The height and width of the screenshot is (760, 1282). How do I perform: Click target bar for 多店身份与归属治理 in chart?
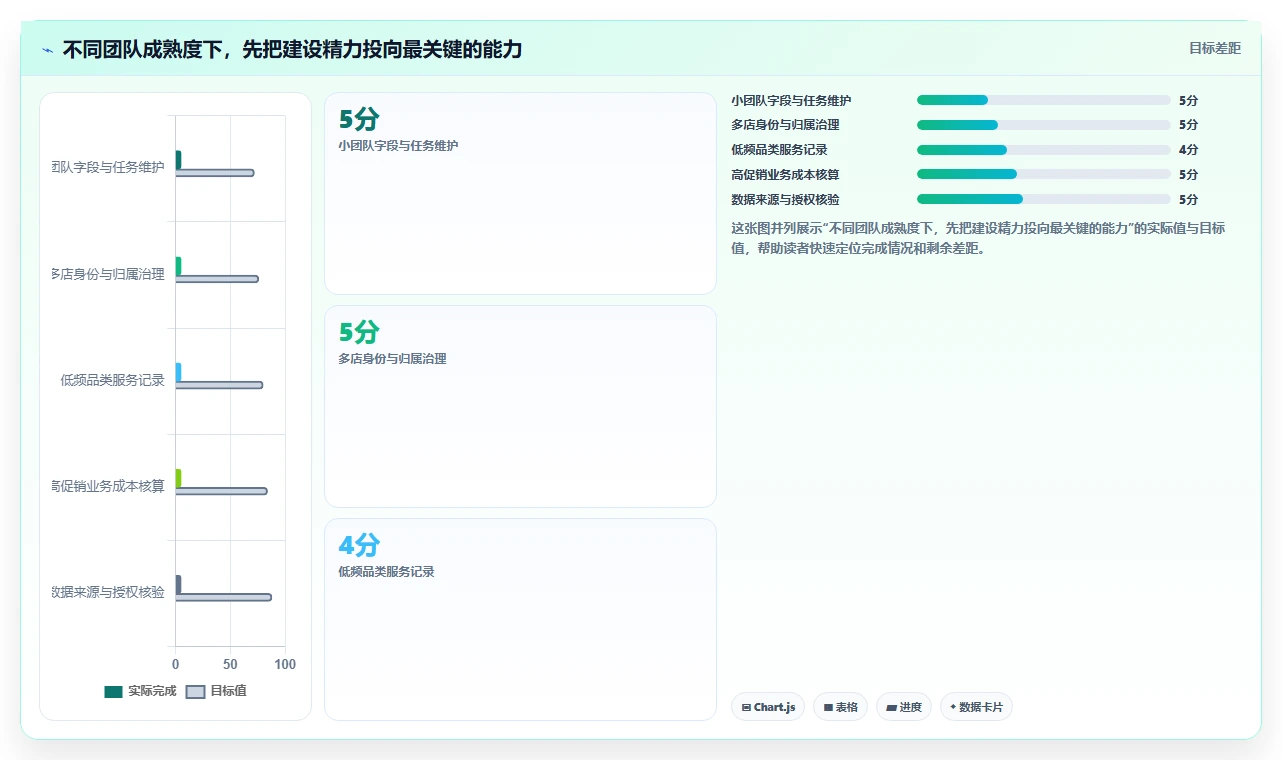(x=217, y=279)
